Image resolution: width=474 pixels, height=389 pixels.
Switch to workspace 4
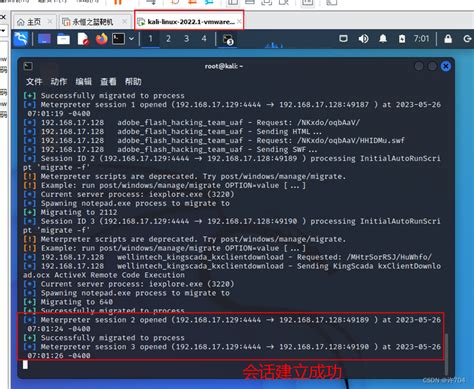[204, 39]
